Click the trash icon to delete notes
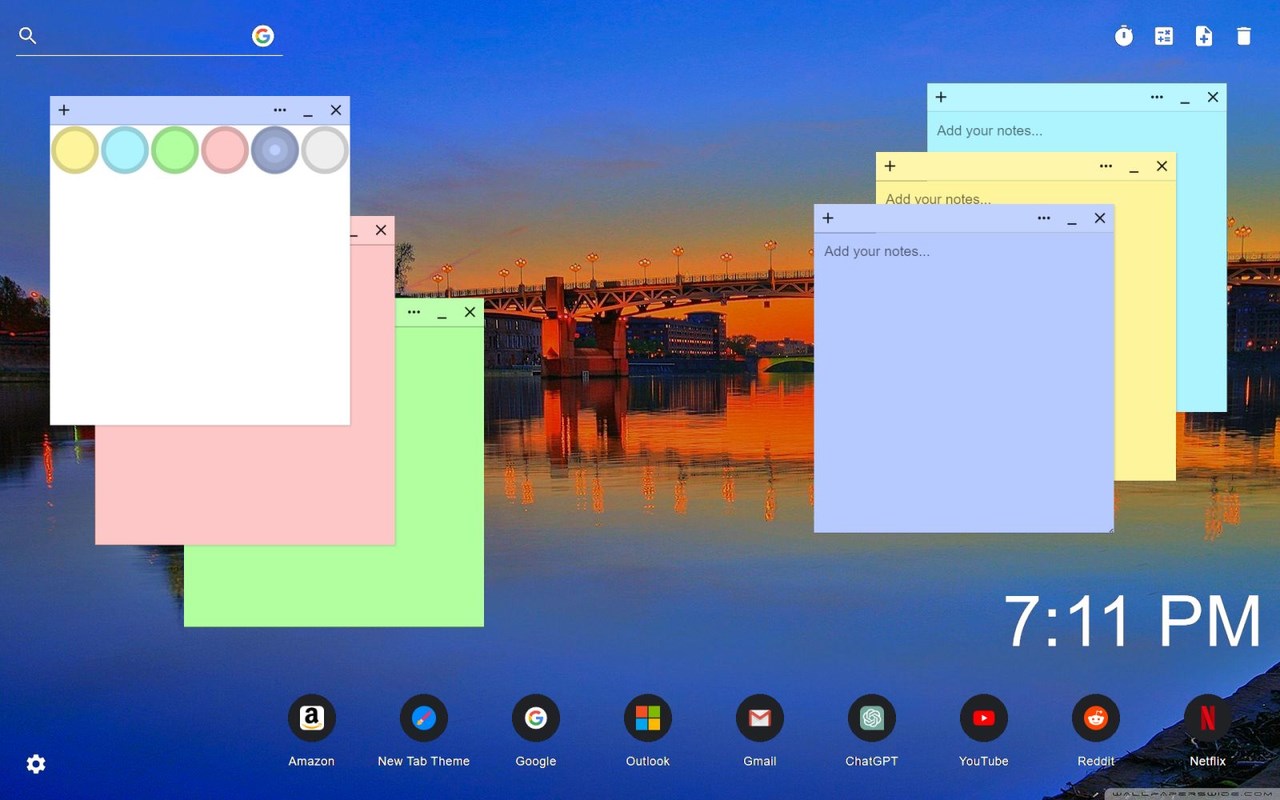 click(x=1244, y=36)
